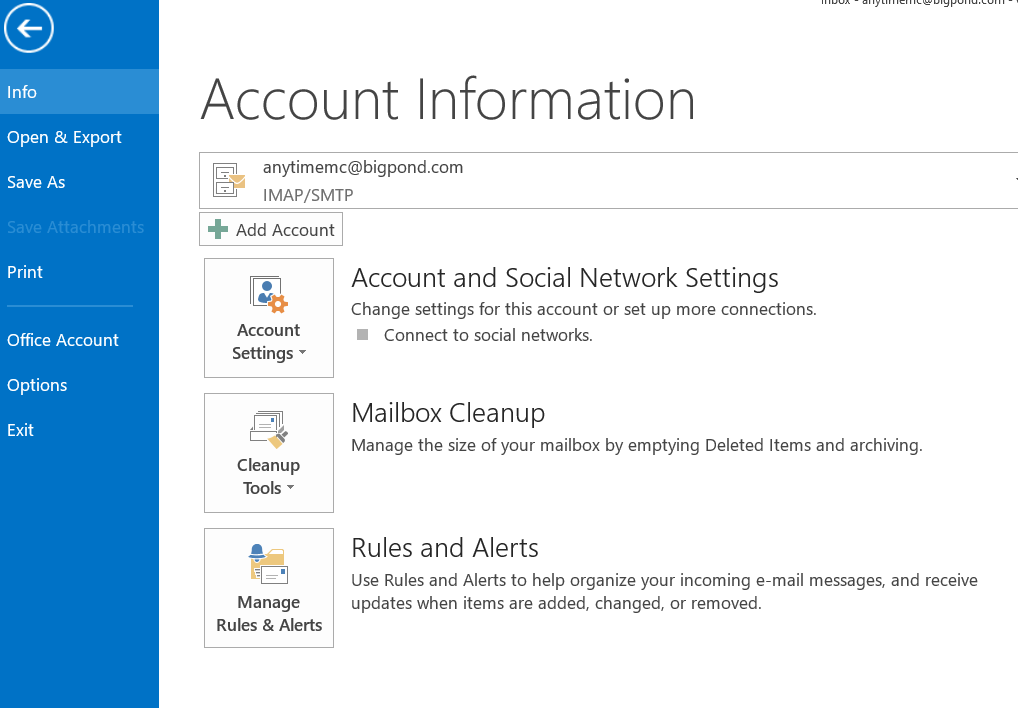Click the green plus icon on Add Account

[218, 229]
